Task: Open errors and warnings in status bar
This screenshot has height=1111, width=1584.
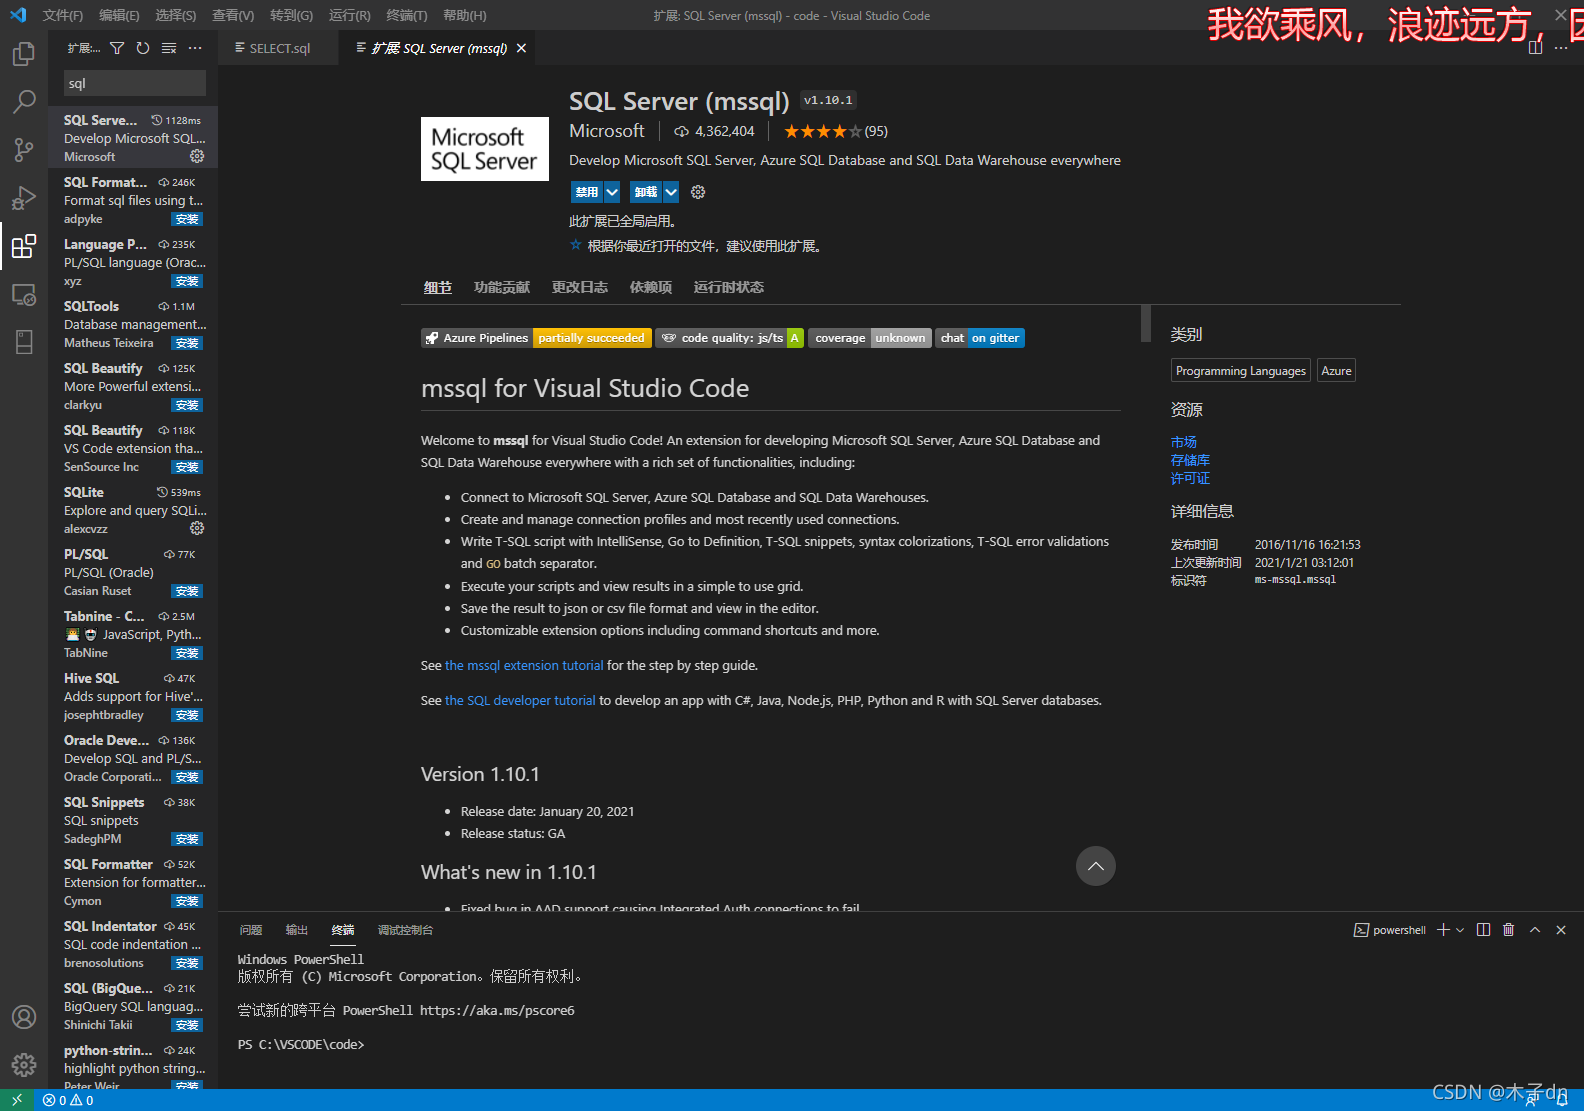Action: 68,1100
